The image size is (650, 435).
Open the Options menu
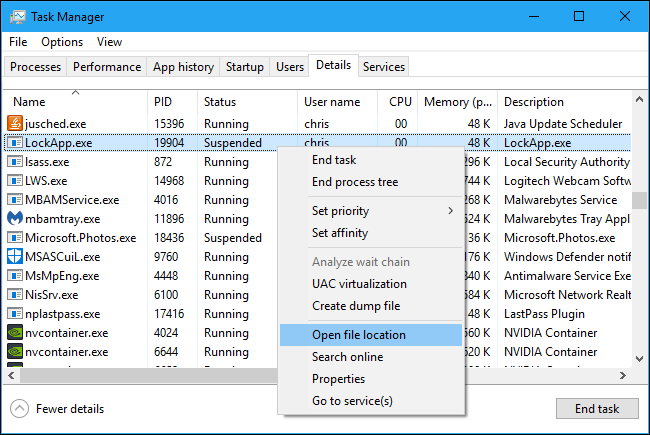tap(62, 42)
